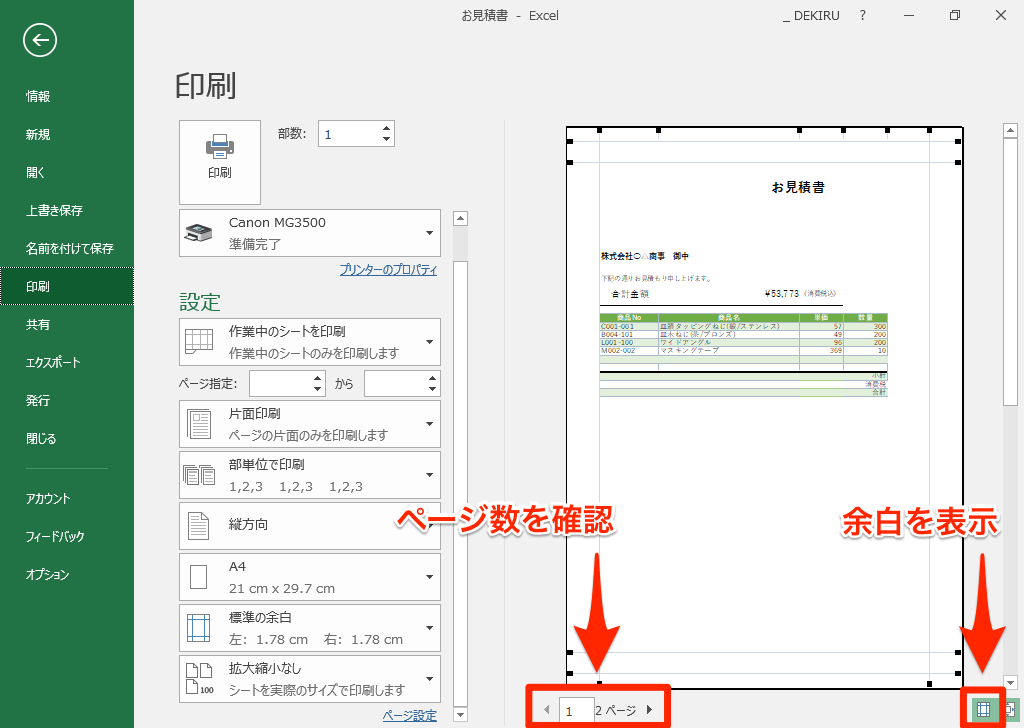1024x728 pixels.
Task: Click the _DEKIRU account name
Action: click(811, 16)
